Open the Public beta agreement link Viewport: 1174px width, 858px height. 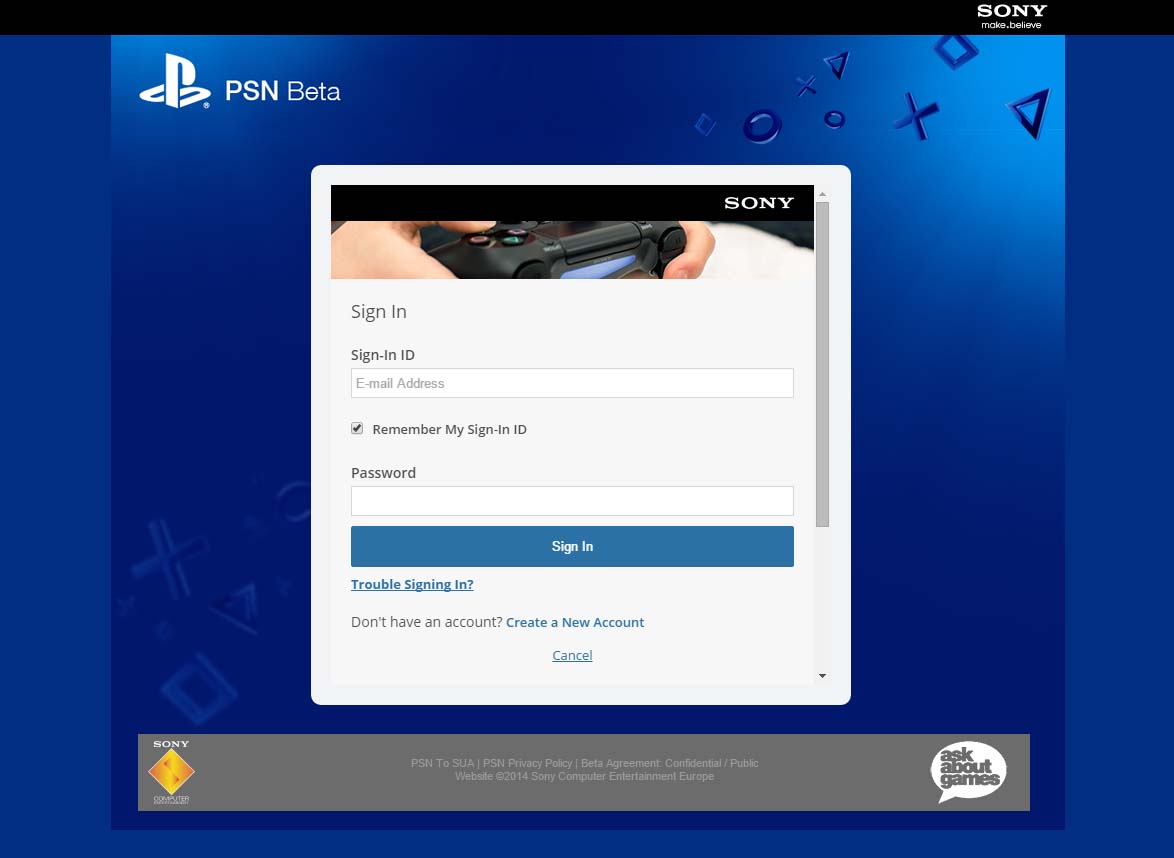coord(744,763)
